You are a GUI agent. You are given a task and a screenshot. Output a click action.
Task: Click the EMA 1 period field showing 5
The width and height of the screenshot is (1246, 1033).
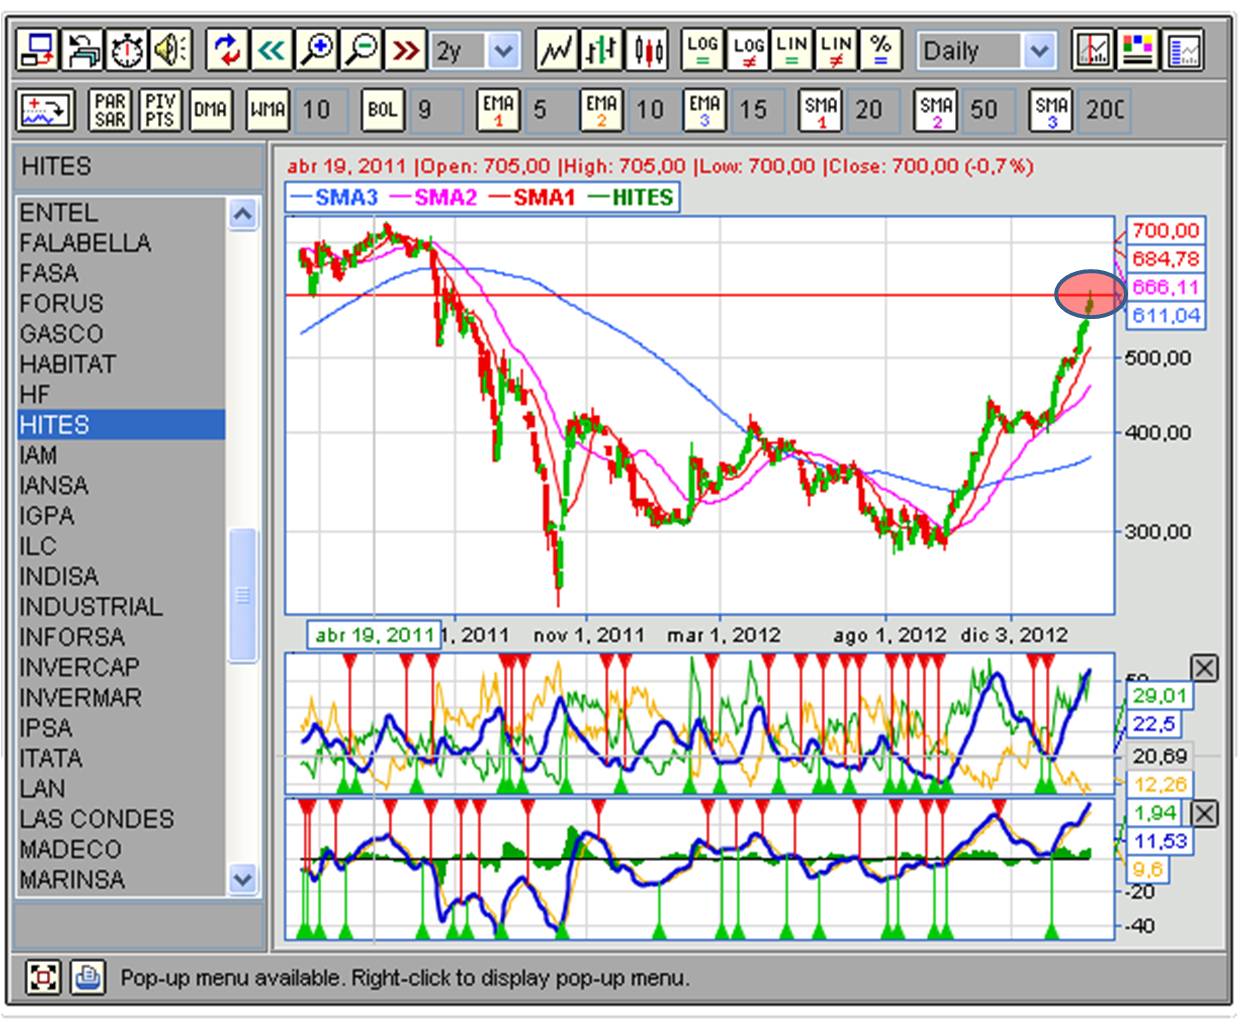point(543,110)
